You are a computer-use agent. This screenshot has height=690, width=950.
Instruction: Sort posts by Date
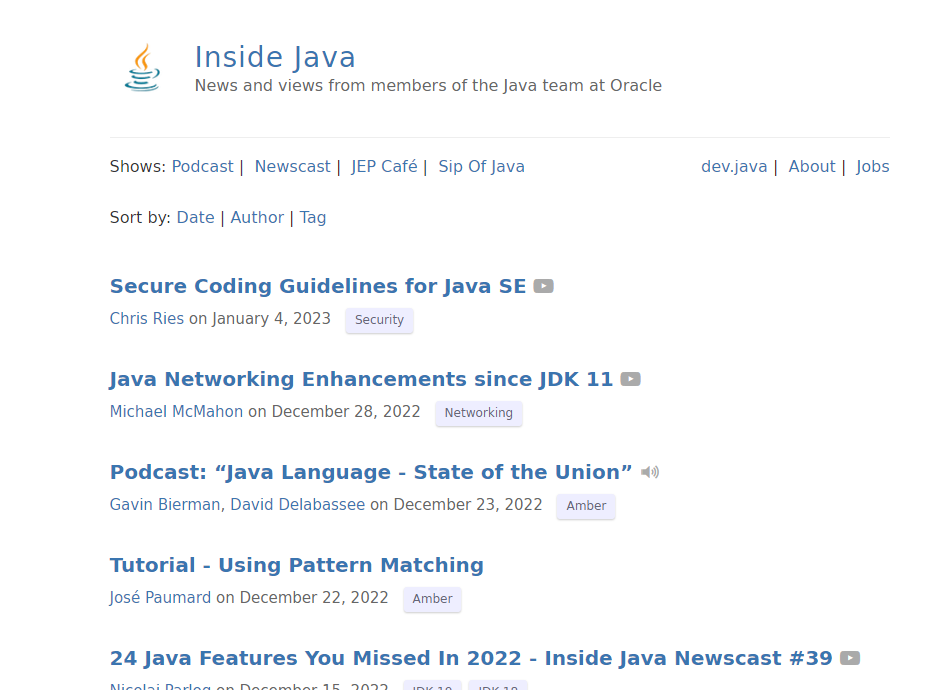pos(196,217)
